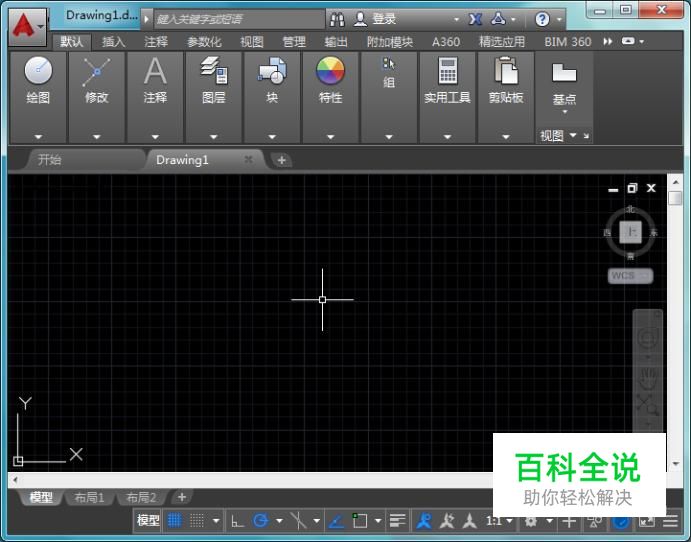Switch to the 布局2 layout tab
691x542 pixels.
pyautogui.click(x=141, y=497)
